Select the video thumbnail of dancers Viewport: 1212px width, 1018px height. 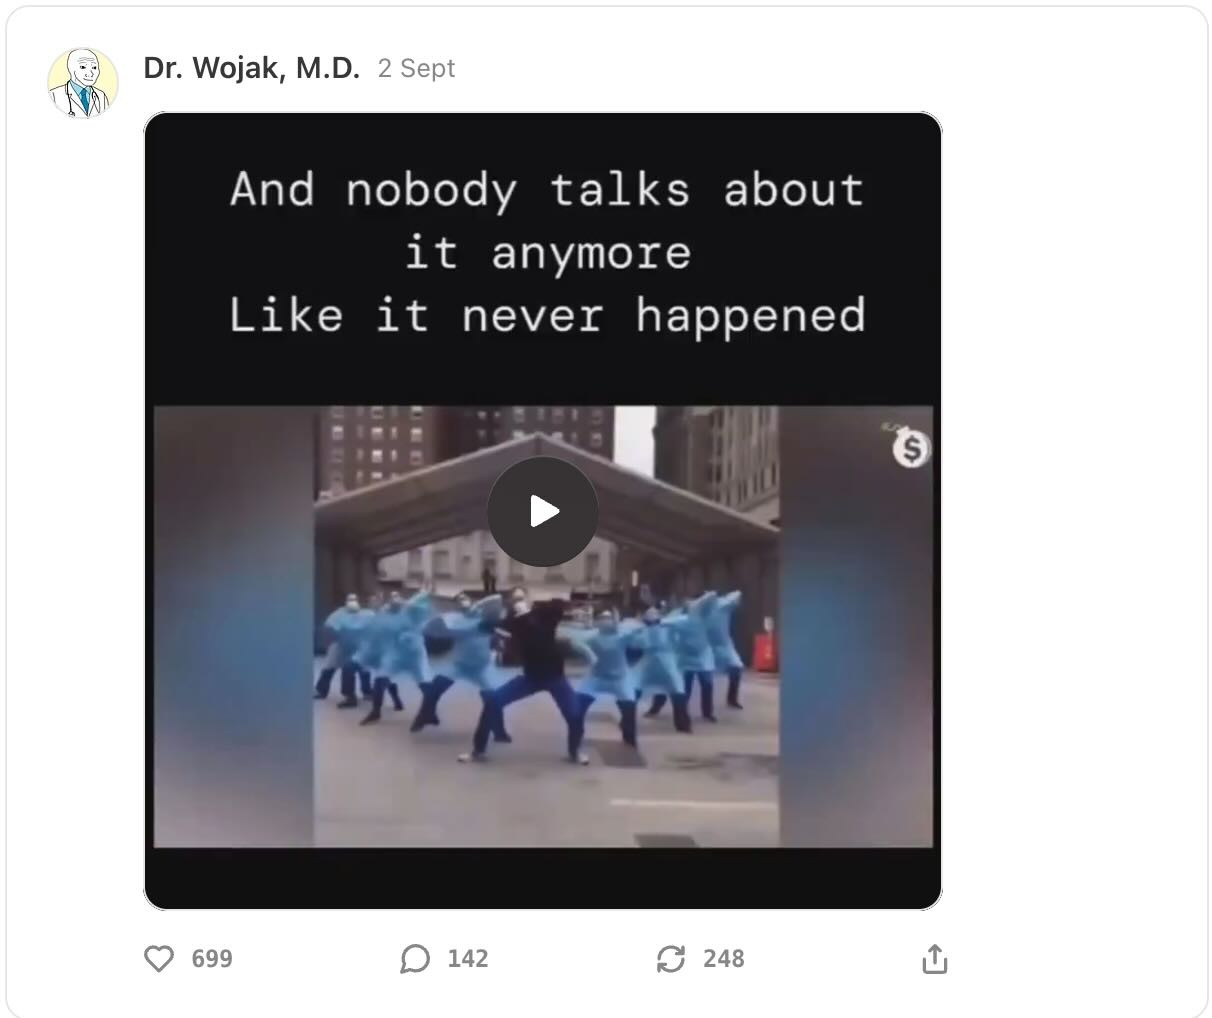[x=543, y=626]
